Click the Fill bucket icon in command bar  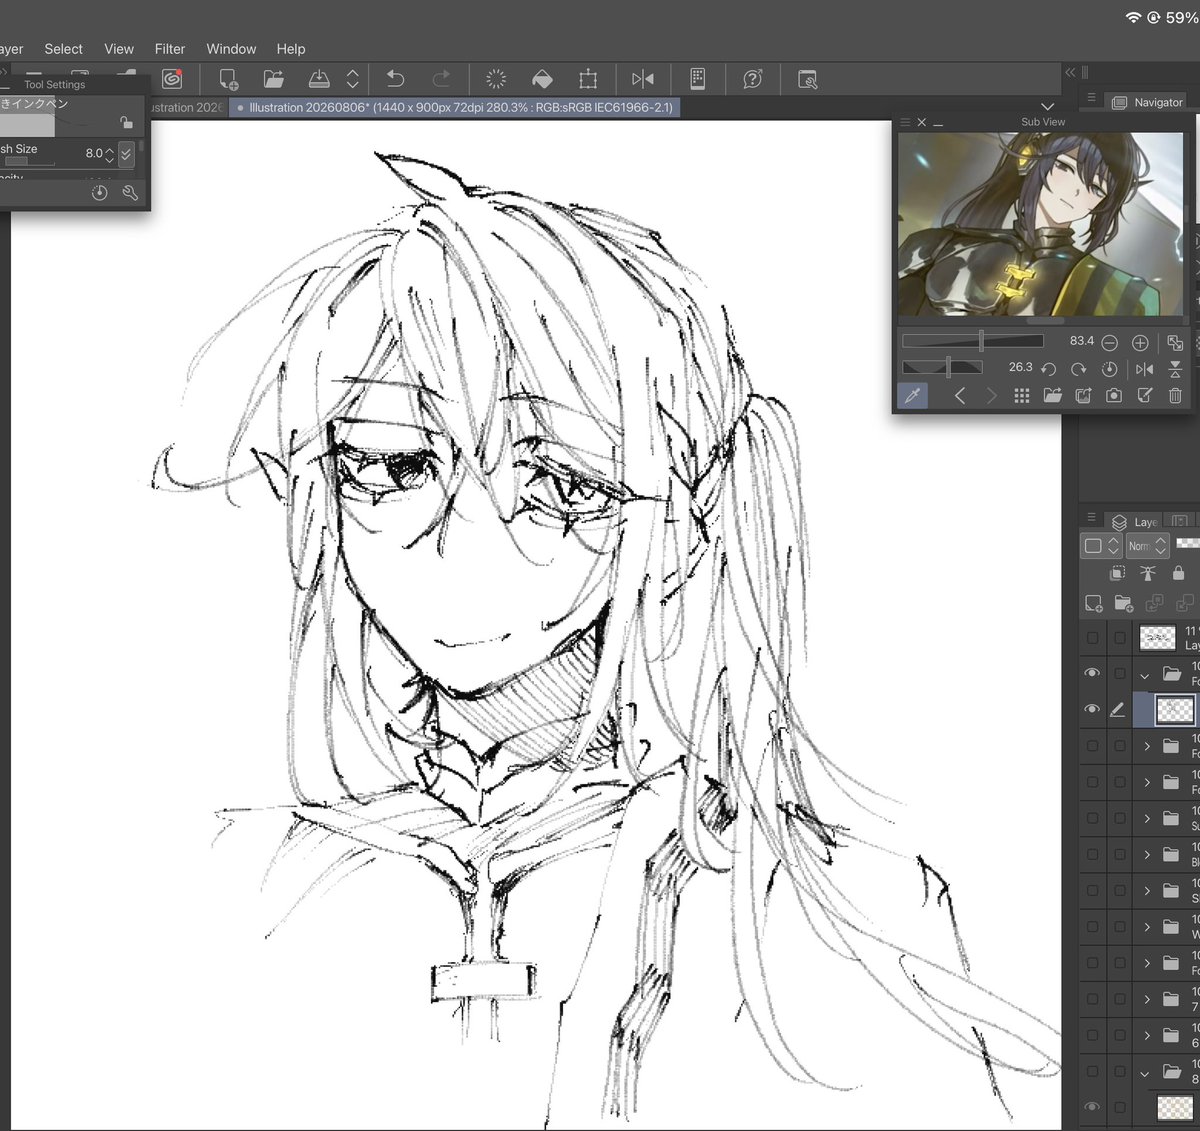click(x=541, y=79)
